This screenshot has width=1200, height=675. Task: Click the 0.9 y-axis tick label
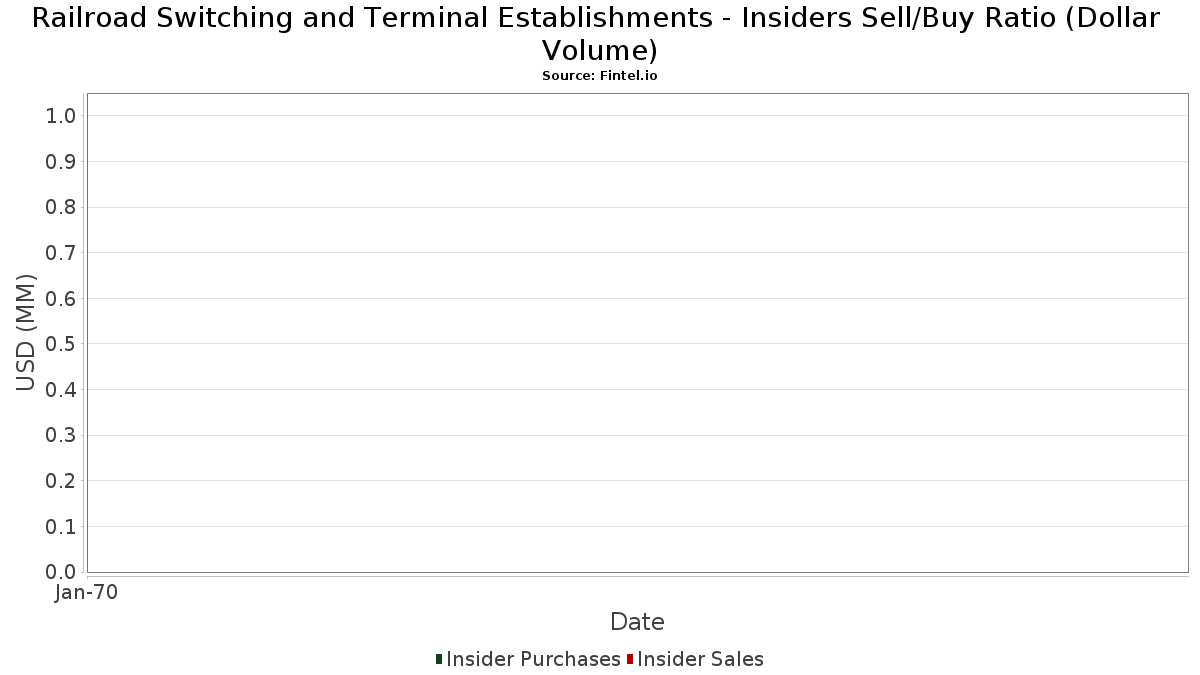pyautogui.click(x=61, y=162)
